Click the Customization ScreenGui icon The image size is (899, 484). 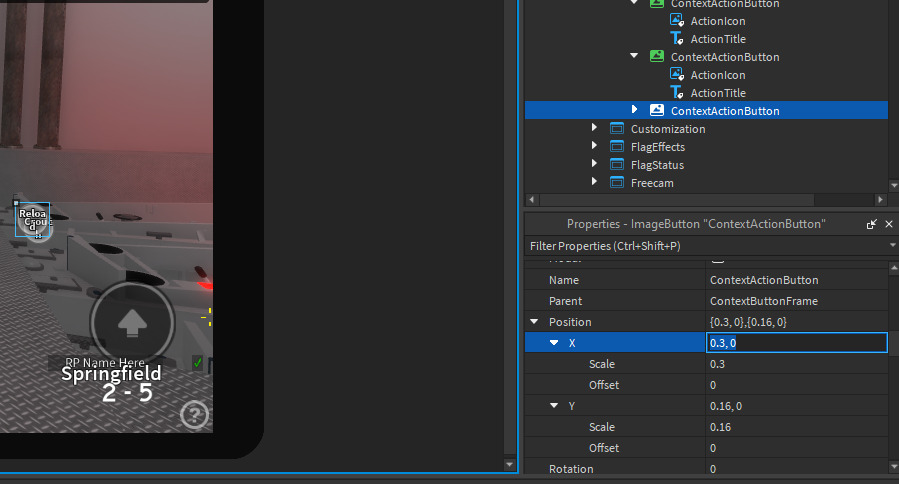tap(615, 129)
